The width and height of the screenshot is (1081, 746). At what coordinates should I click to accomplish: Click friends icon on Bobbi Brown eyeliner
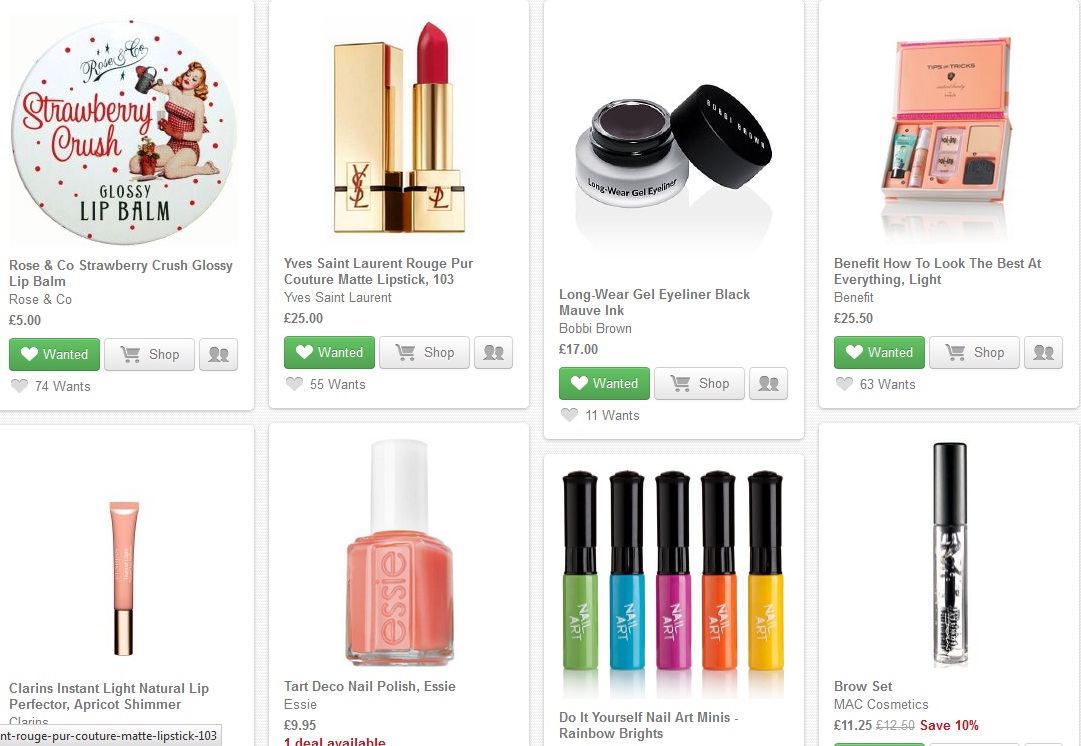click(x=768, y=383)
